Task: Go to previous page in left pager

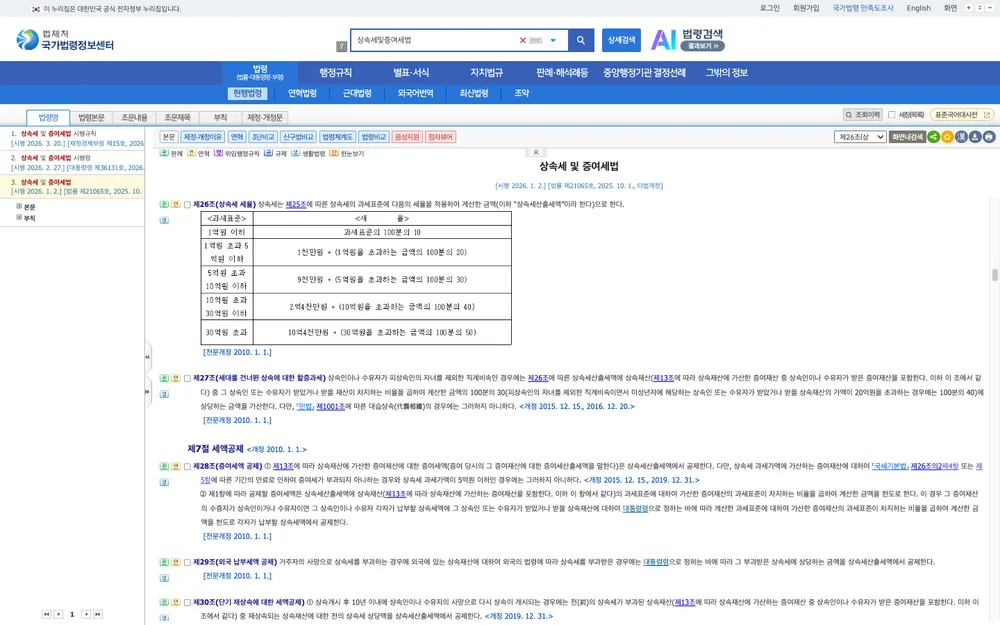Action: pos(58,614)
